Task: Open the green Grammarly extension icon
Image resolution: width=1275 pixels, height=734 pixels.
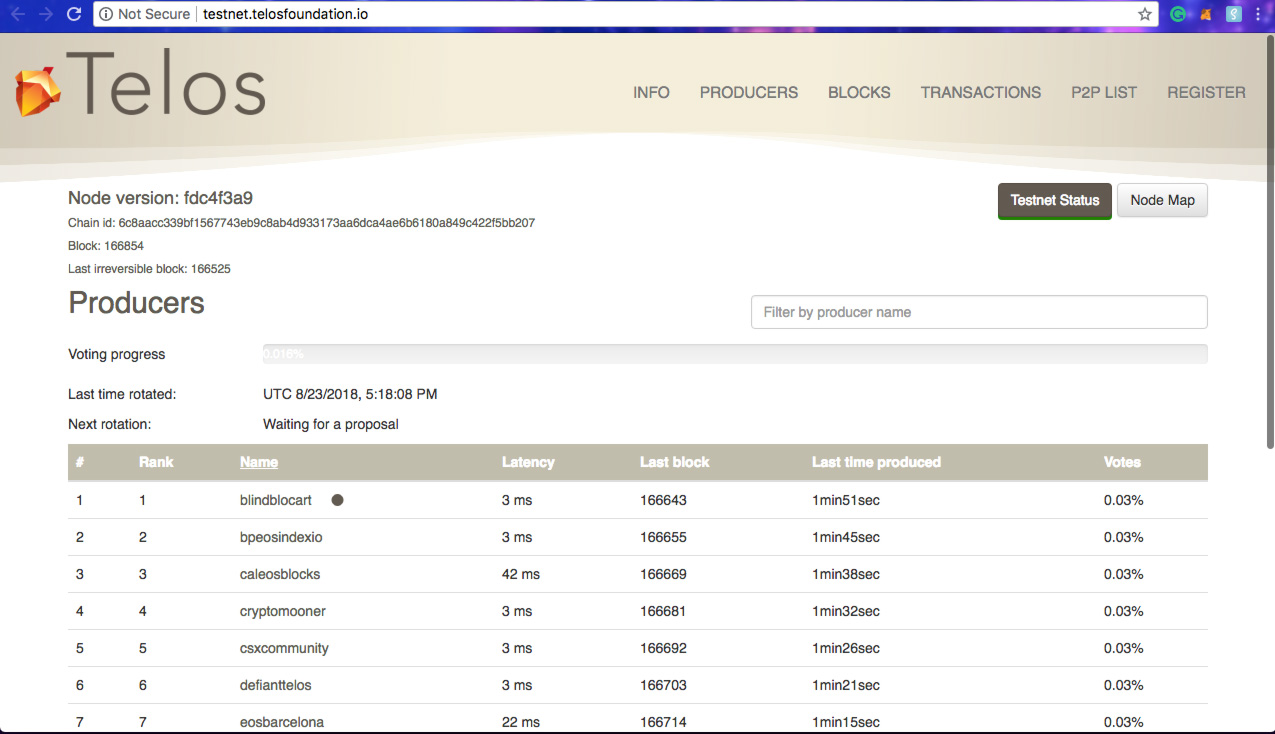Action: tap(1179, 14)
